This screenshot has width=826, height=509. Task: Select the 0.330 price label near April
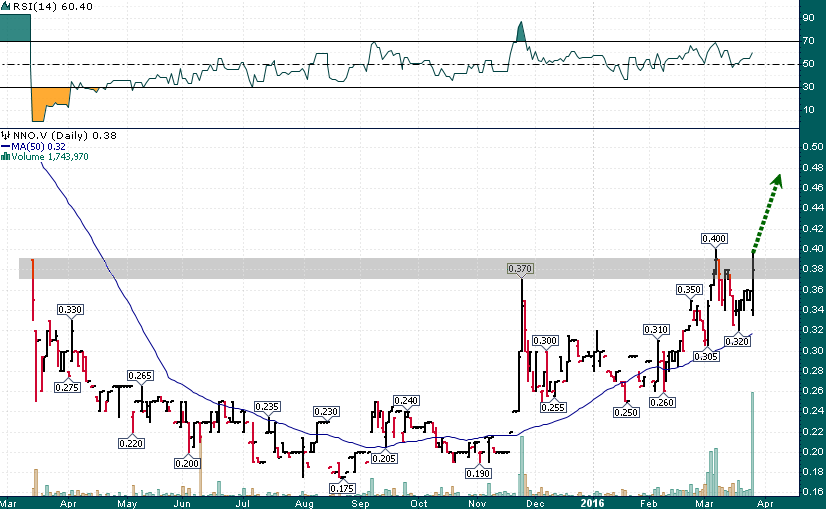click(70, 309)
